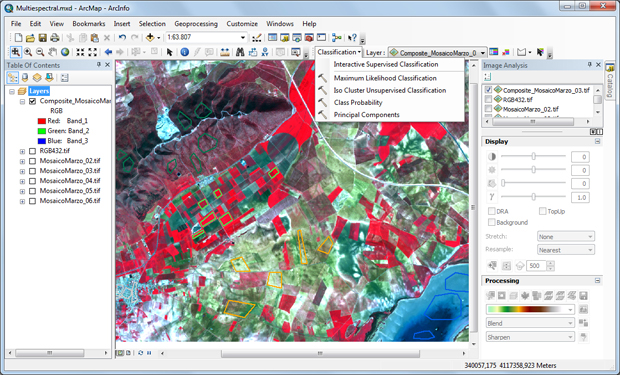Viewport: 620px width, 375px height.
Task: Open Table of Contents options icon
Action: (64, 78)
